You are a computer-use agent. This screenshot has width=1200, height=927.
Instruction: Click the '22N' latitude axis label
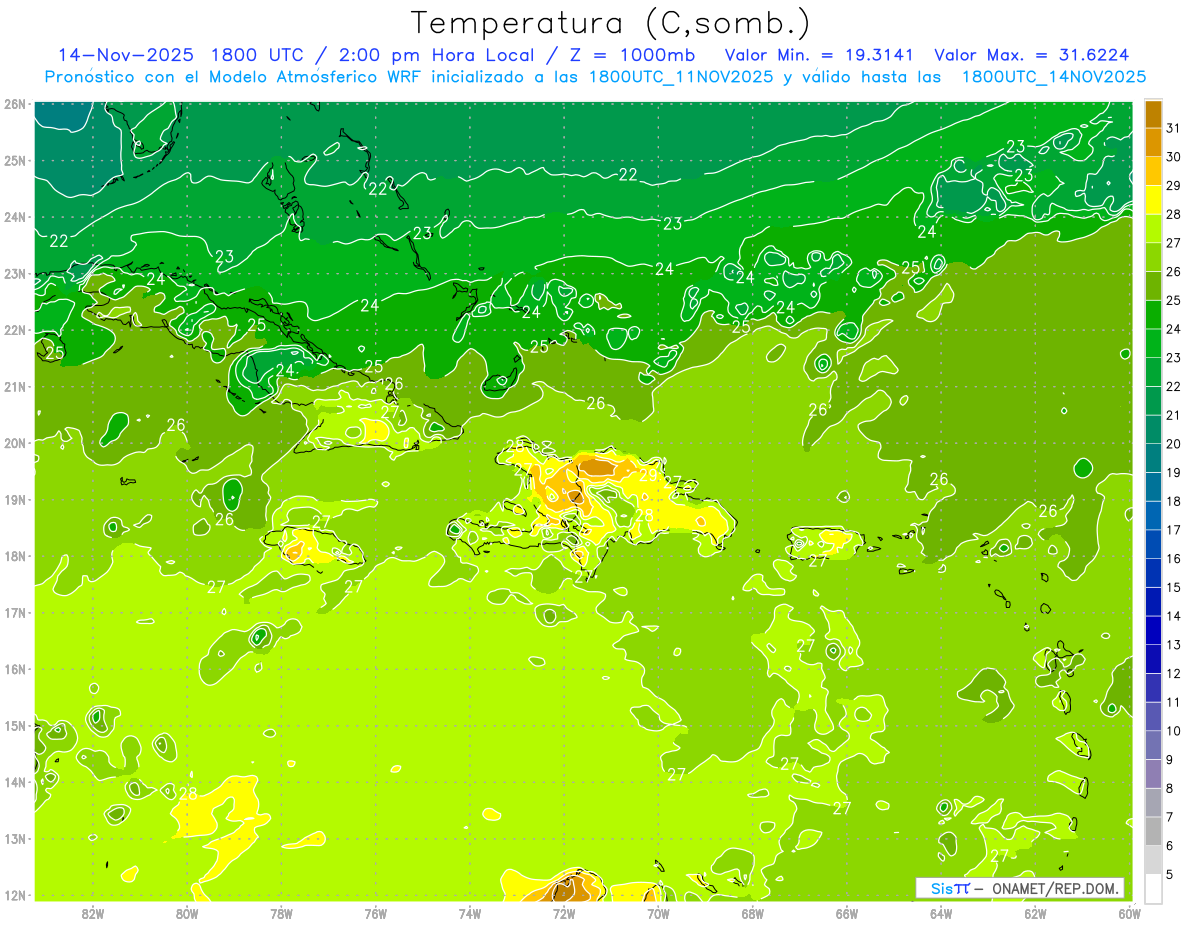(x=14, y=330)
